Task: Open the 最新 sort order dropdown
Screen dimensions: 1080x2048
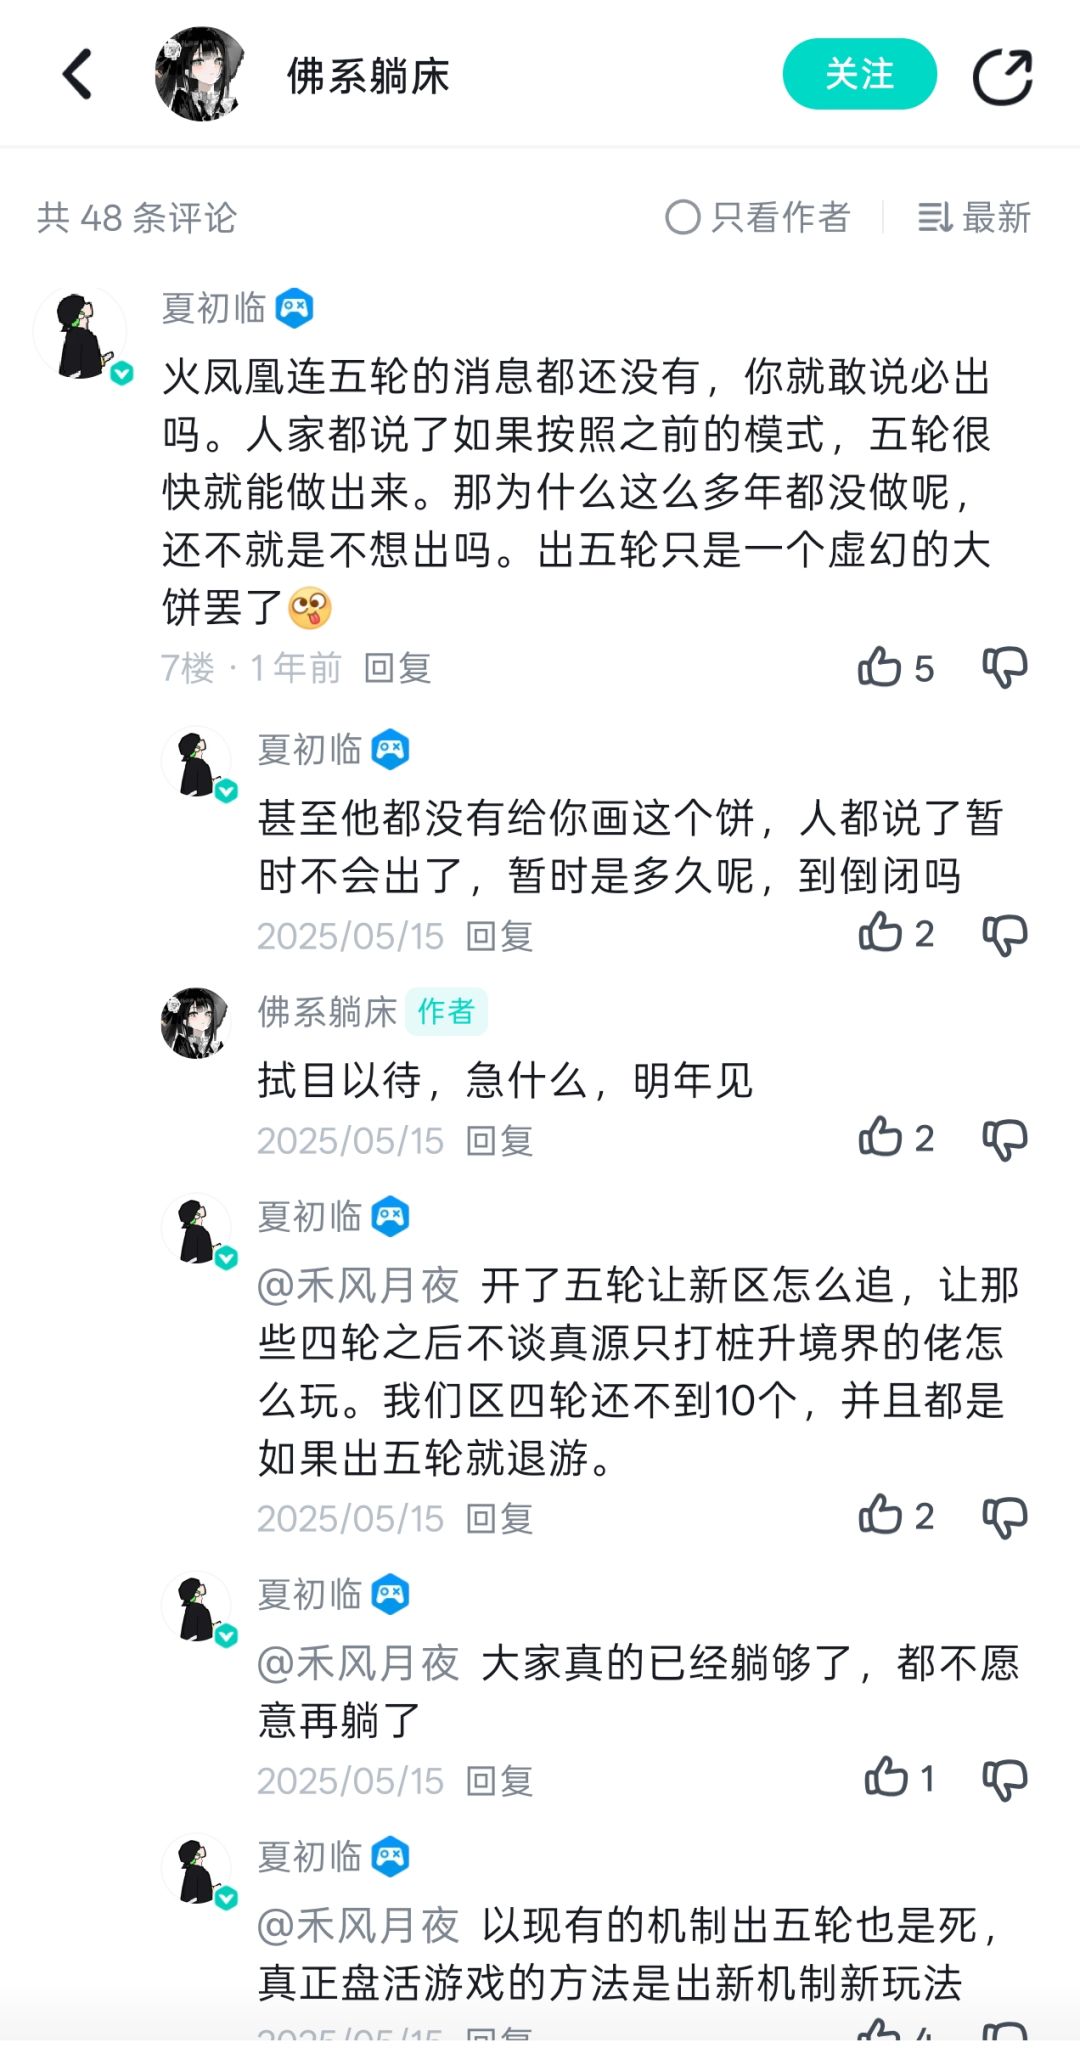Action: pyautogui.click(x=974, y=217)
